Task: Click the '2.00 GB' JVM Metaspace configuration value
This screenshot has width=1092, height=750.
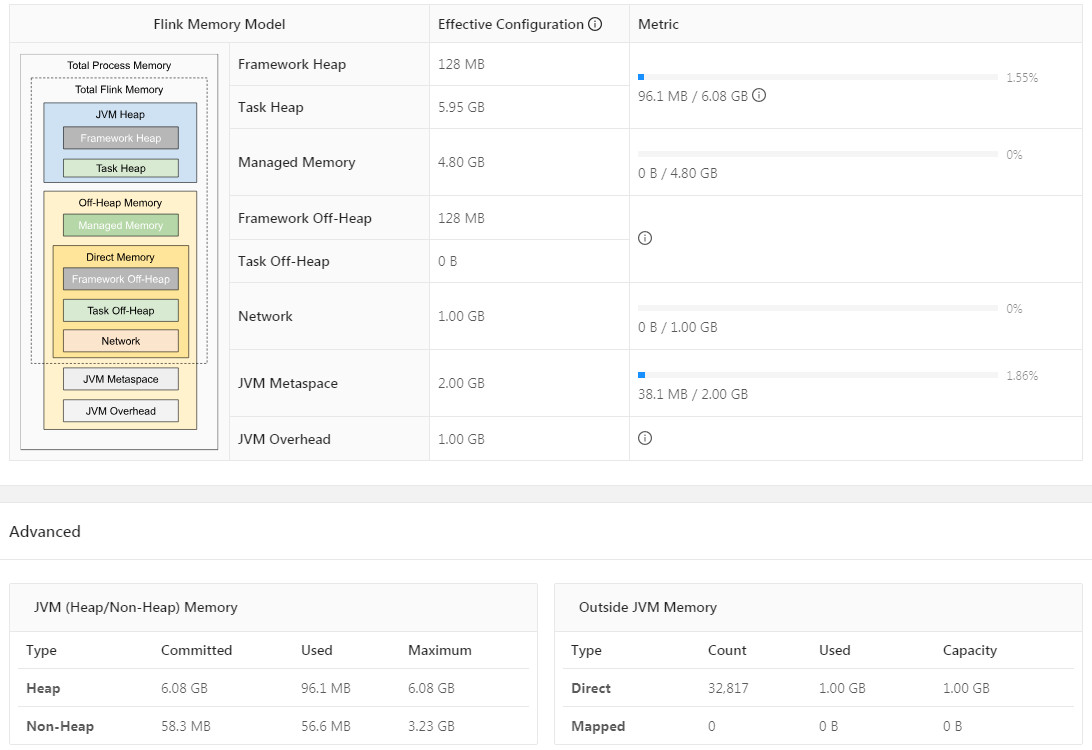Action: [x=461, y=383]
